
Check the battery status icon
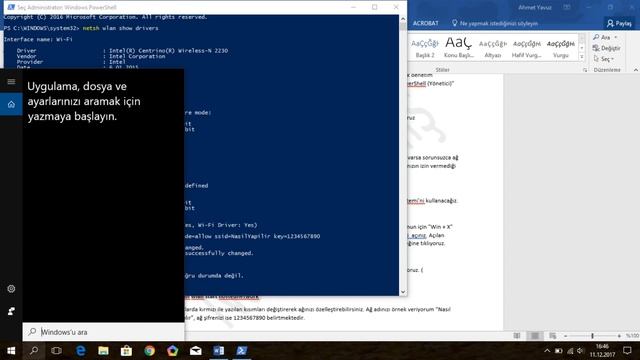(x=558, y=351)
